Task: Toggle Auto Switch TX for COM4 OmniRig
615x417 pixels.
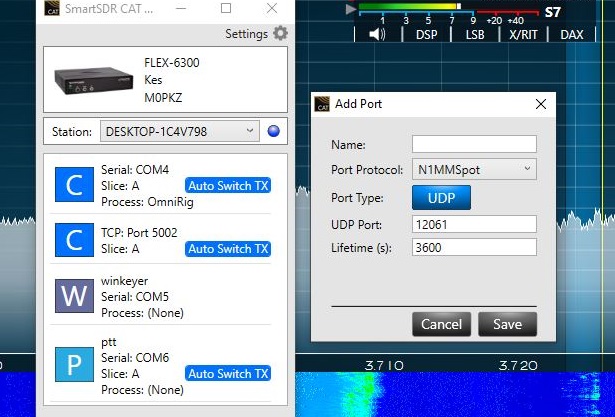Action: pyautogui.click(x=228, y=186)
